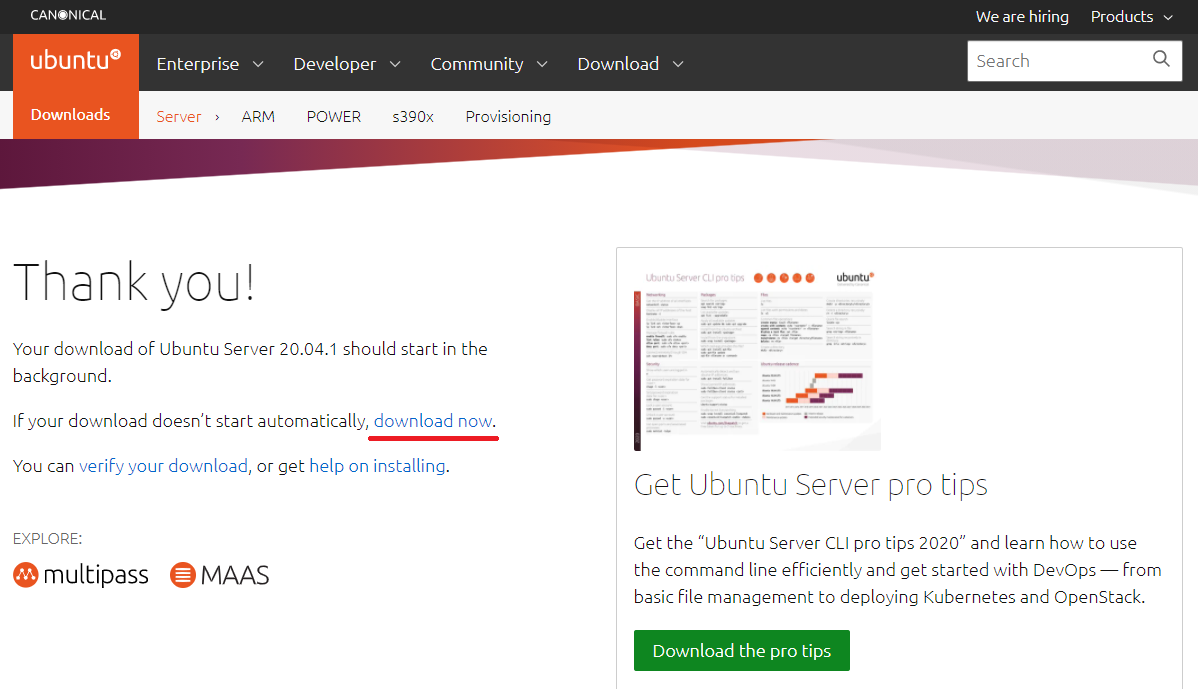Click the Thank you! heading
The image size is (1198, 689).
134,283
